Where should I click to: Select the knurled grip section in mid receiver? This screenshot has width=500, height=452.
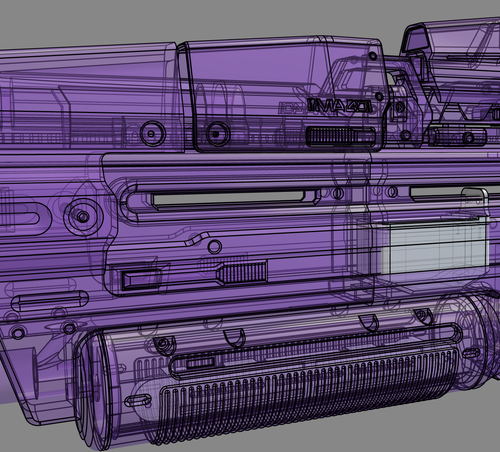(243, 271)
